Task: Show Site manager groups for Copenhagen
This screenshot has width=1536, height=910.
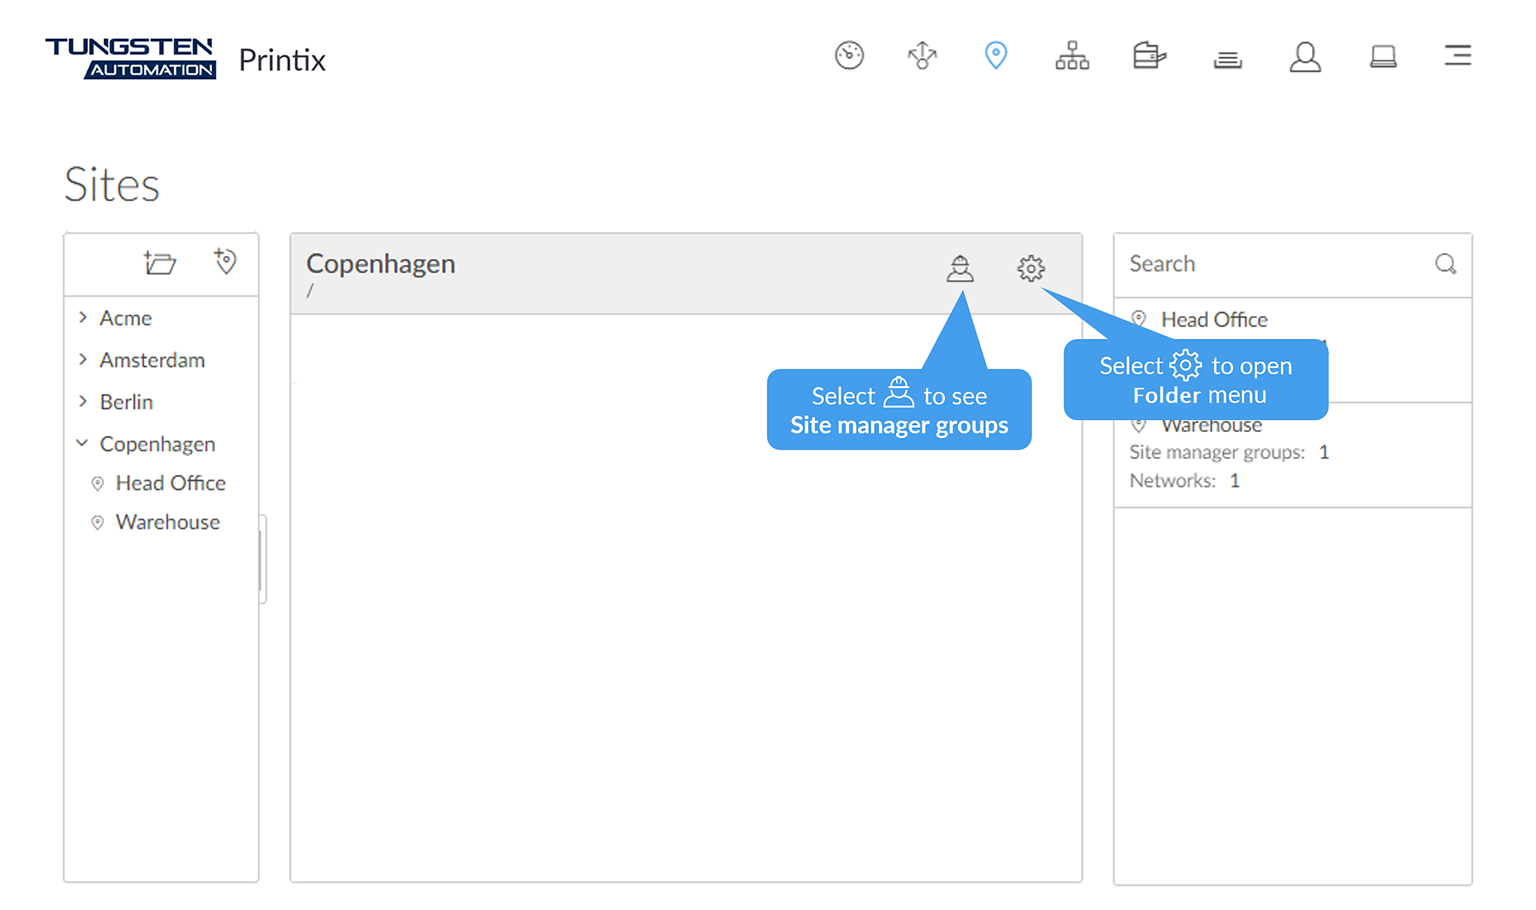Action: pos(960,268)
